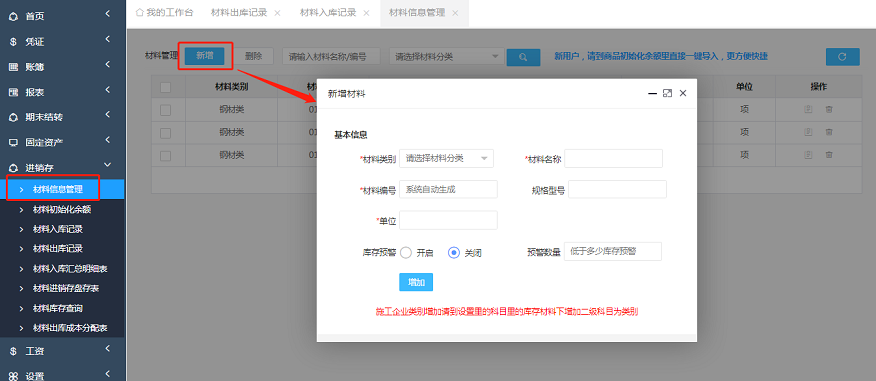Viewport: 876px width, 381px height.
Task: Expand the 首页 menu chevron
Action: pos(108,13)
